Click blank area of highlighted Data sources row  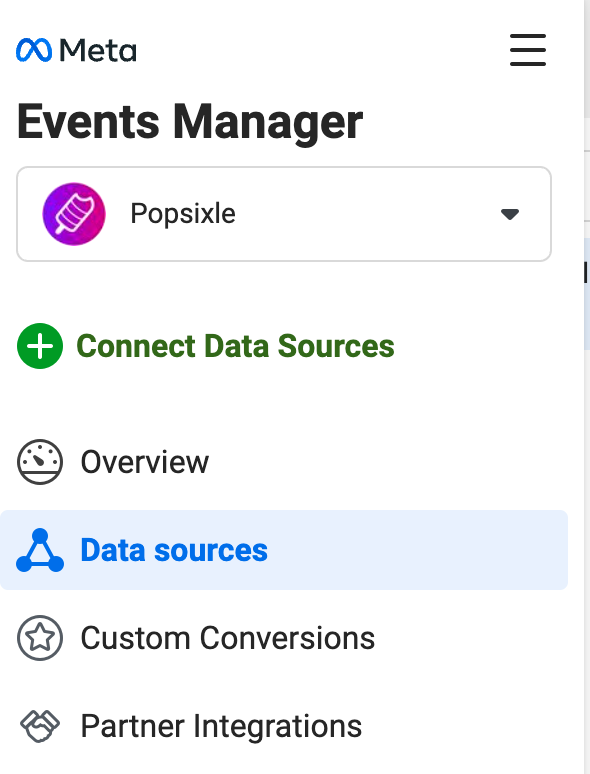[420, 550]
